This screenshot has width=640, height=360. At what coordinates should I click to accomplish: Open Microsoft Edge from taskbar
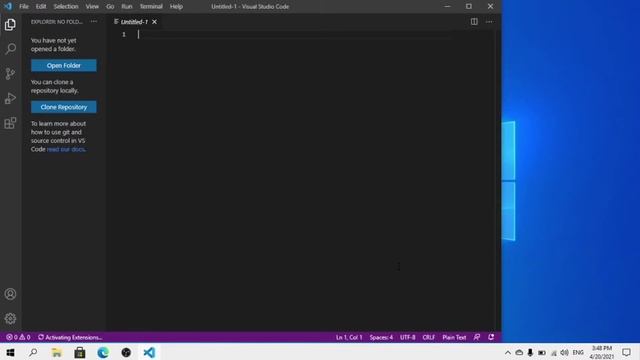(103, 352)
